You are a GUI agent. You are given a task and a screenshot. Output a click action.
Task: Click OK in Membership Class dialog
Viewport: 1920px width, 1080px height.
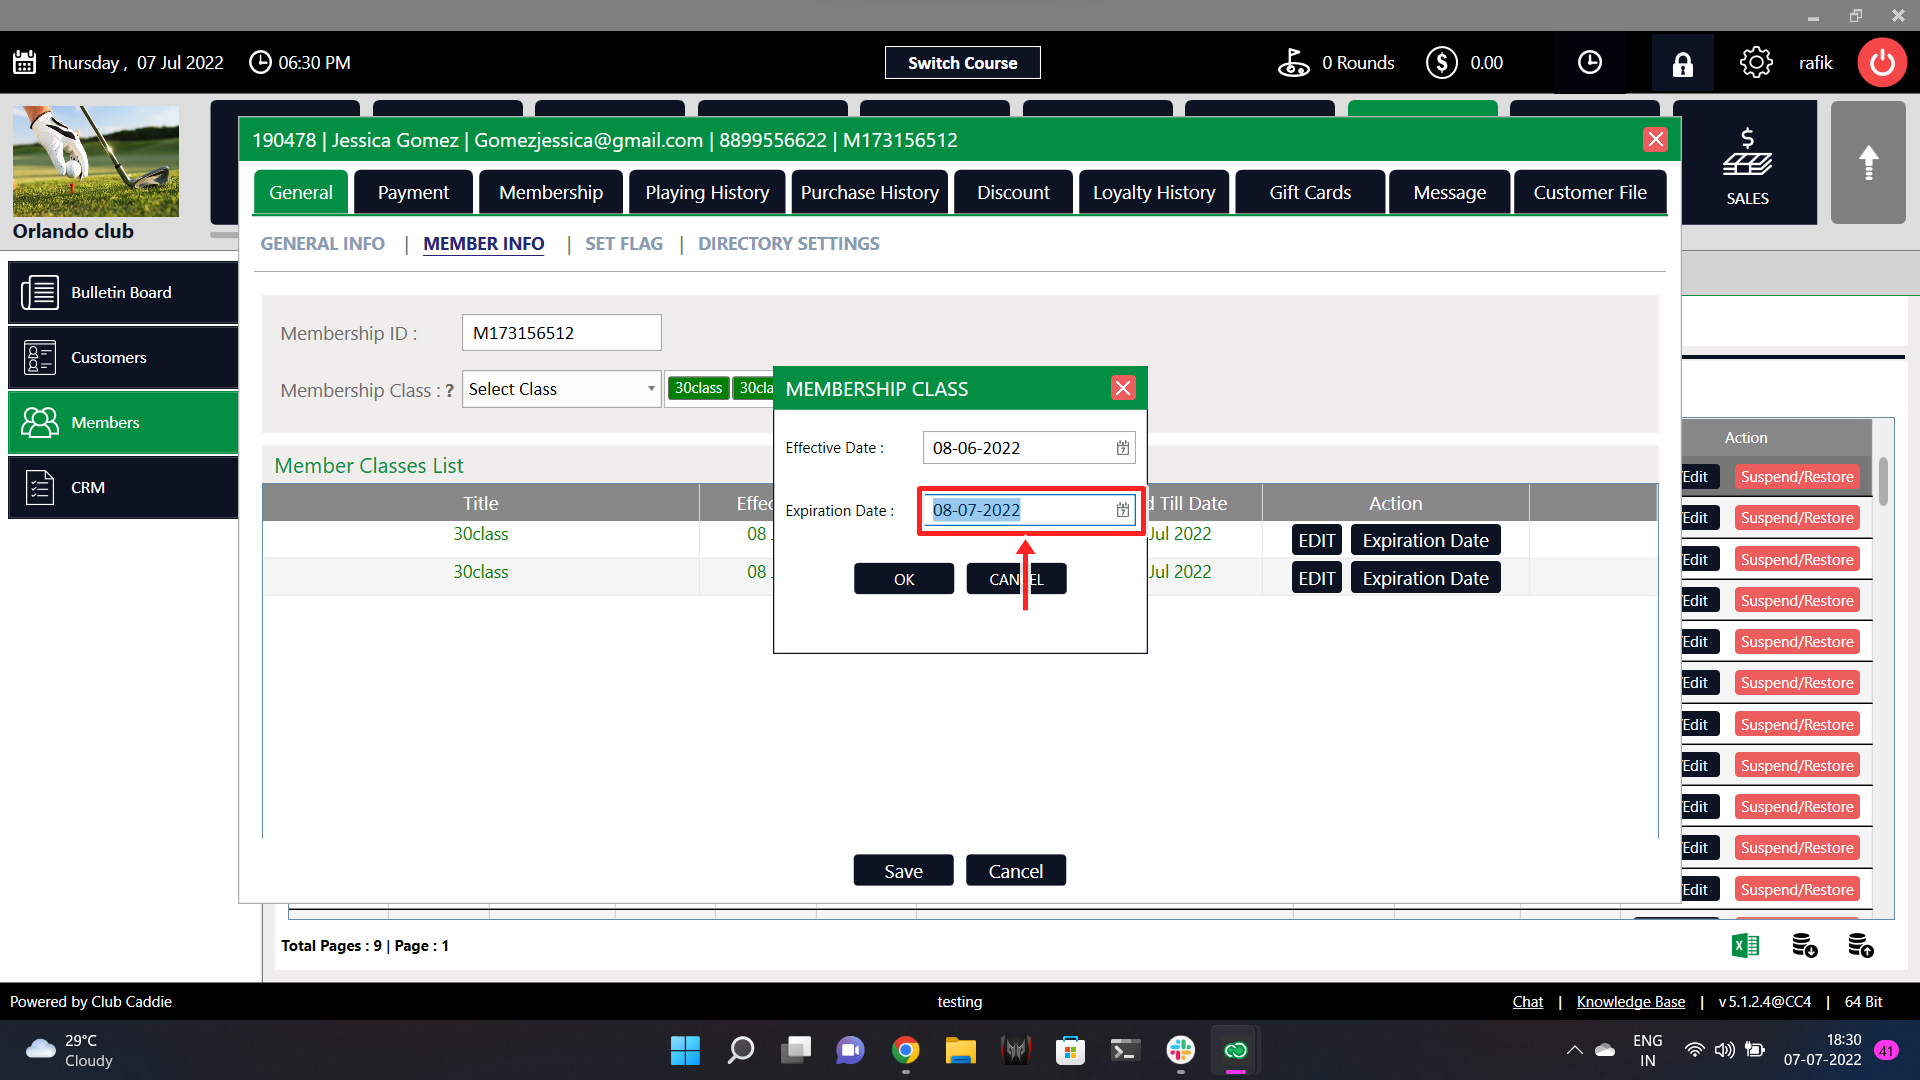pyautogui.click(x=903, y=579)
